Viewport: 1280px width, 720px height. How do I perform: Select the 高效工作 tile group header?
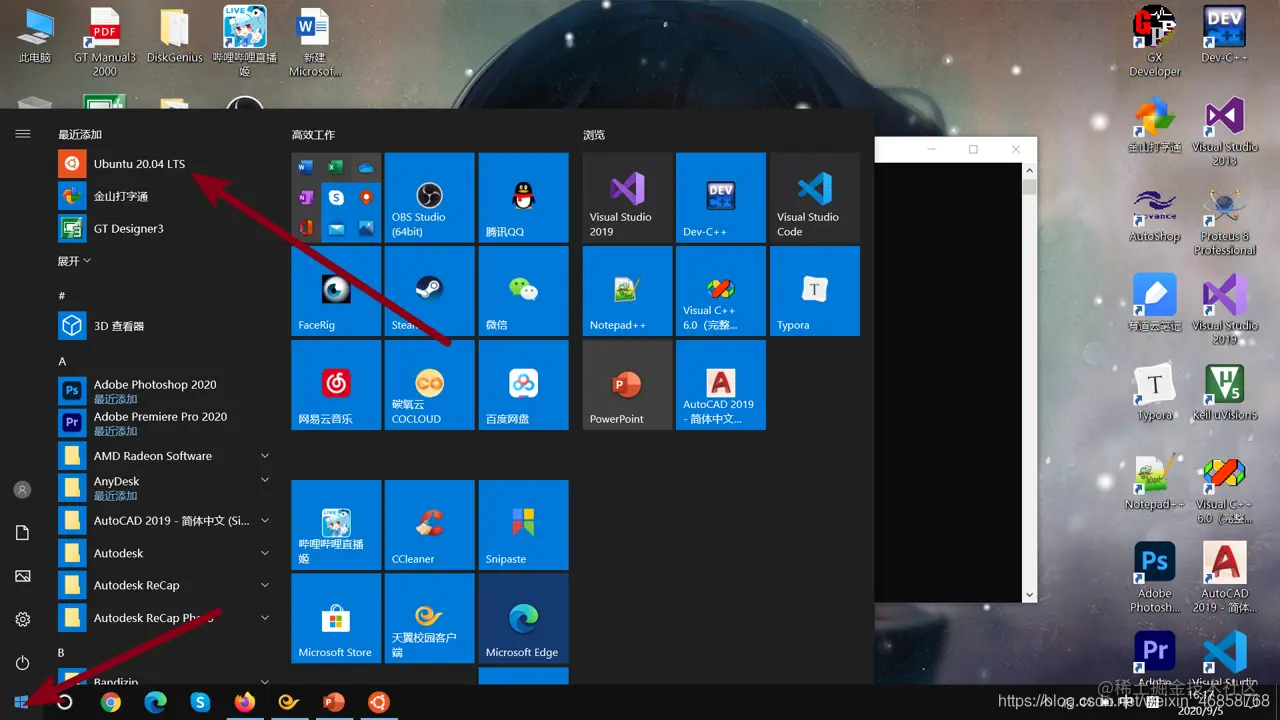click(313, 134)
